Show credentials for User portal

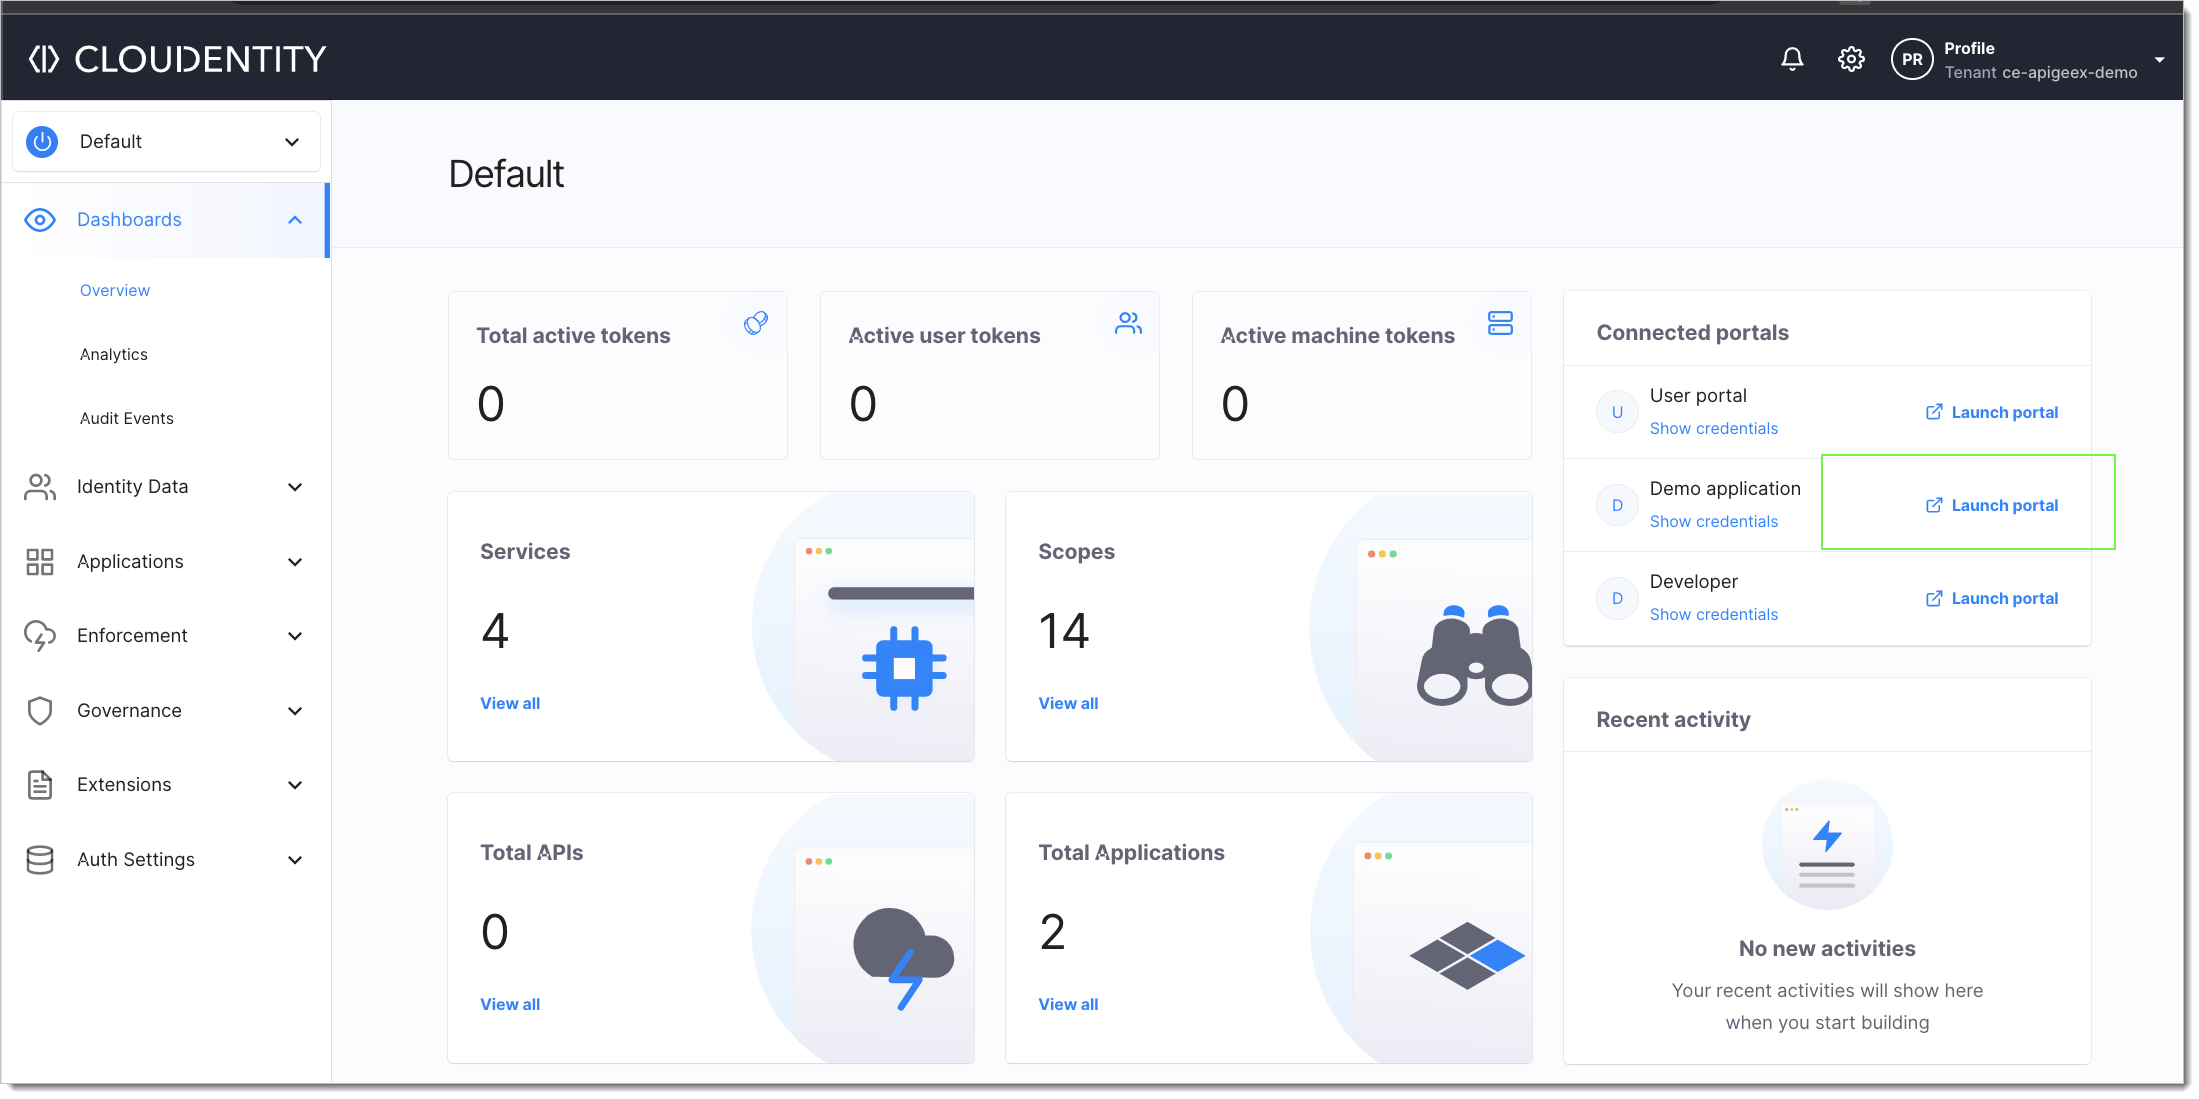tap(1714, 429)
